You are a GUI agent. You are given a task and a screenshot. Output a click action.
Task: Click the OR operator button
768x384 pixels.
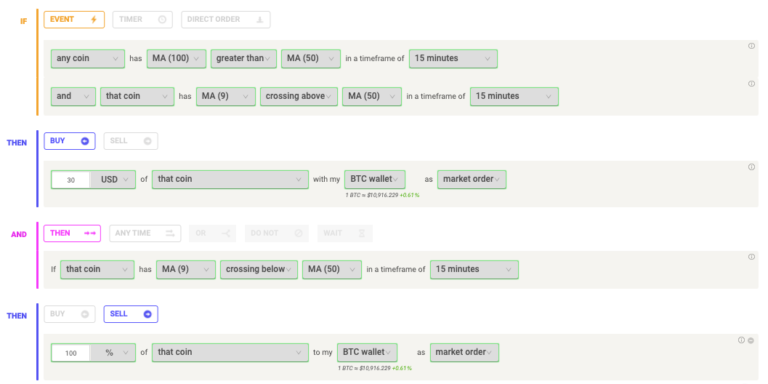213,234
